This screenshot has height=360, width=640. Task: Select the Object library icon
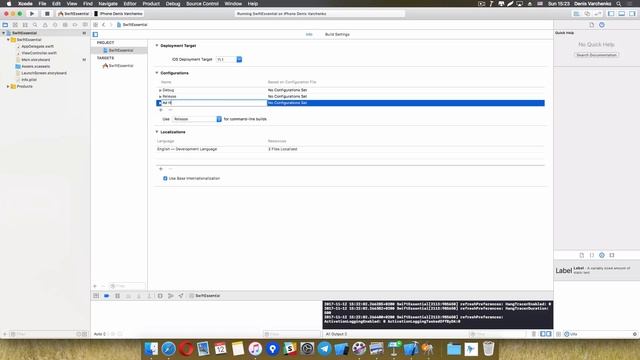[602, 255]
